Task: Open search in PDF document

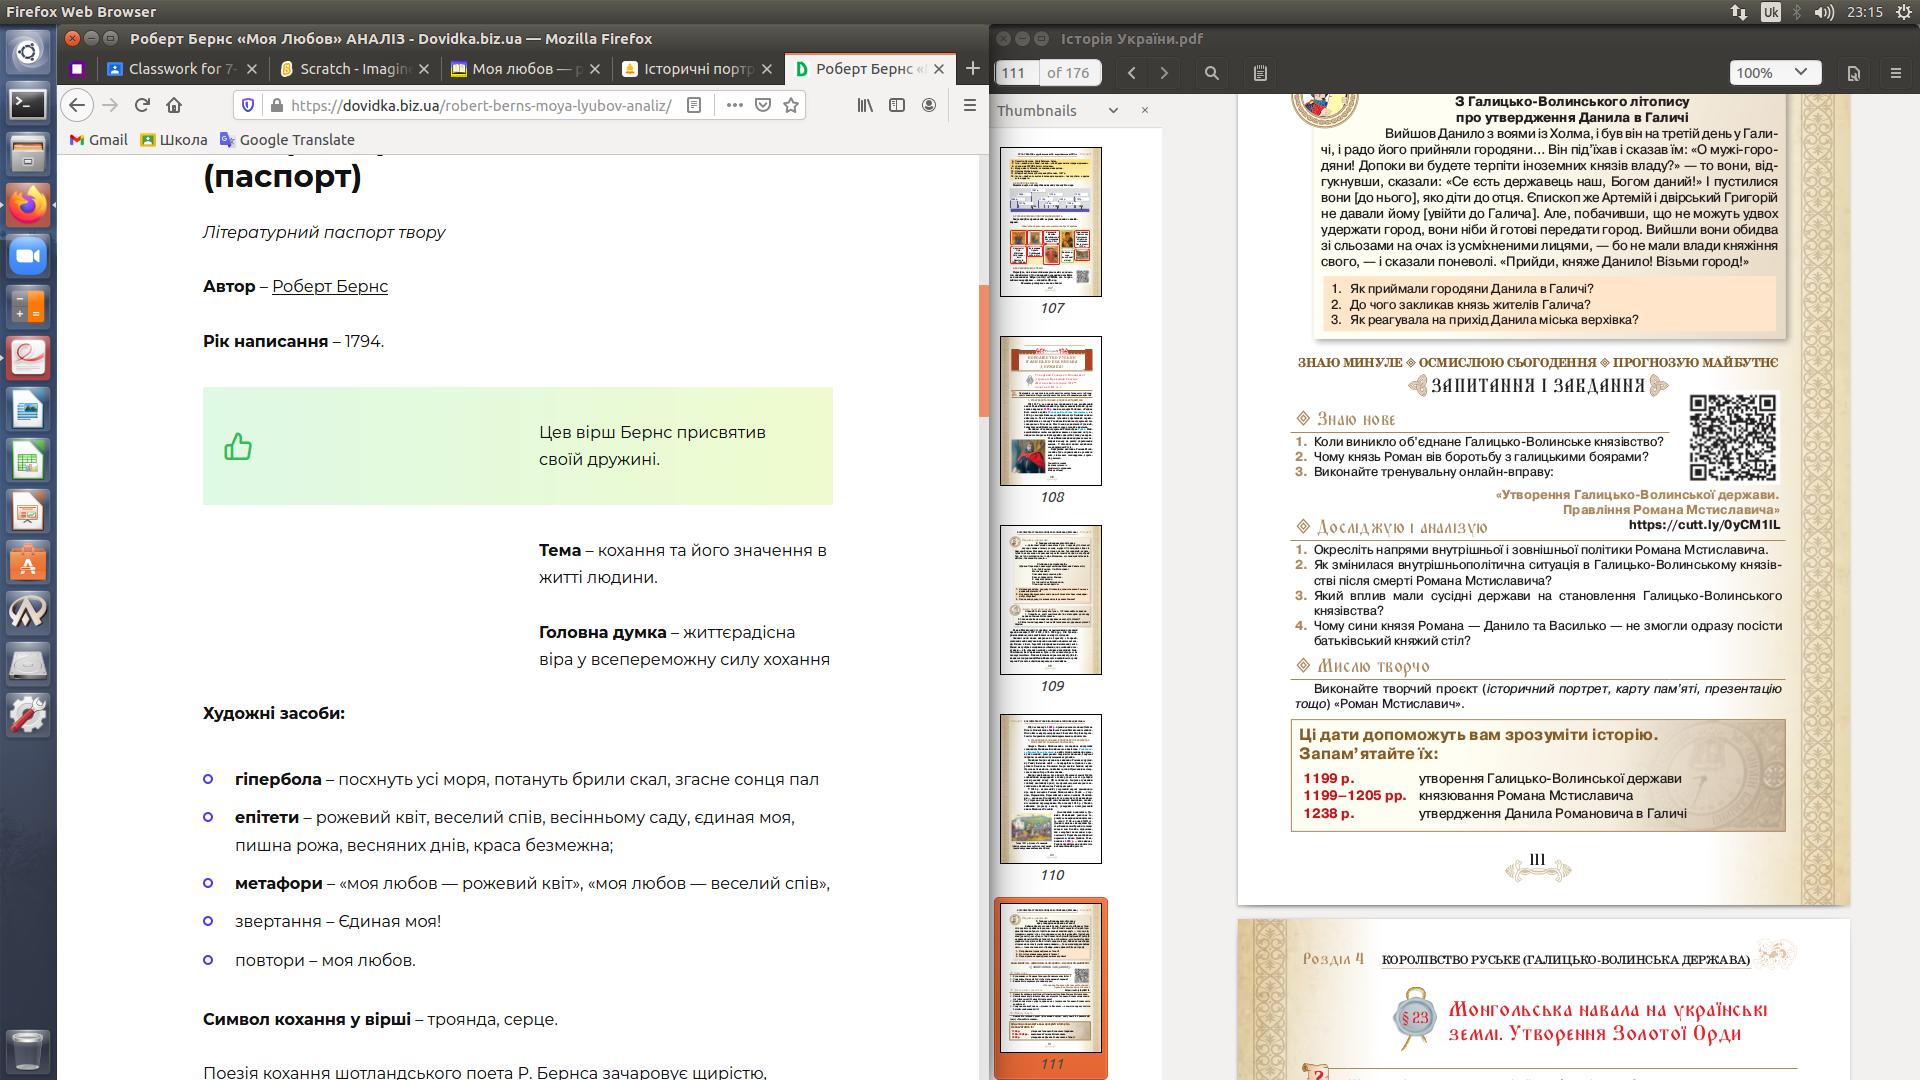Action: (x=1212, y=73)
